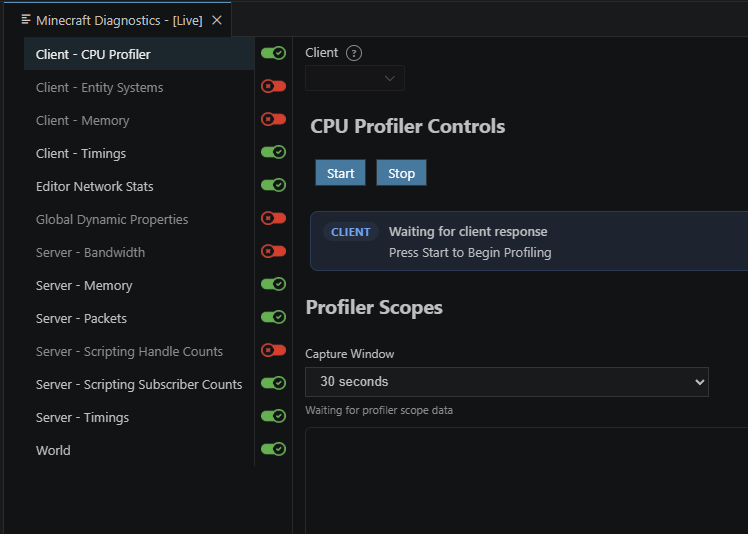Select Server - Timings entry
Viewport: 748px width, 534px height.
(139, 417)
